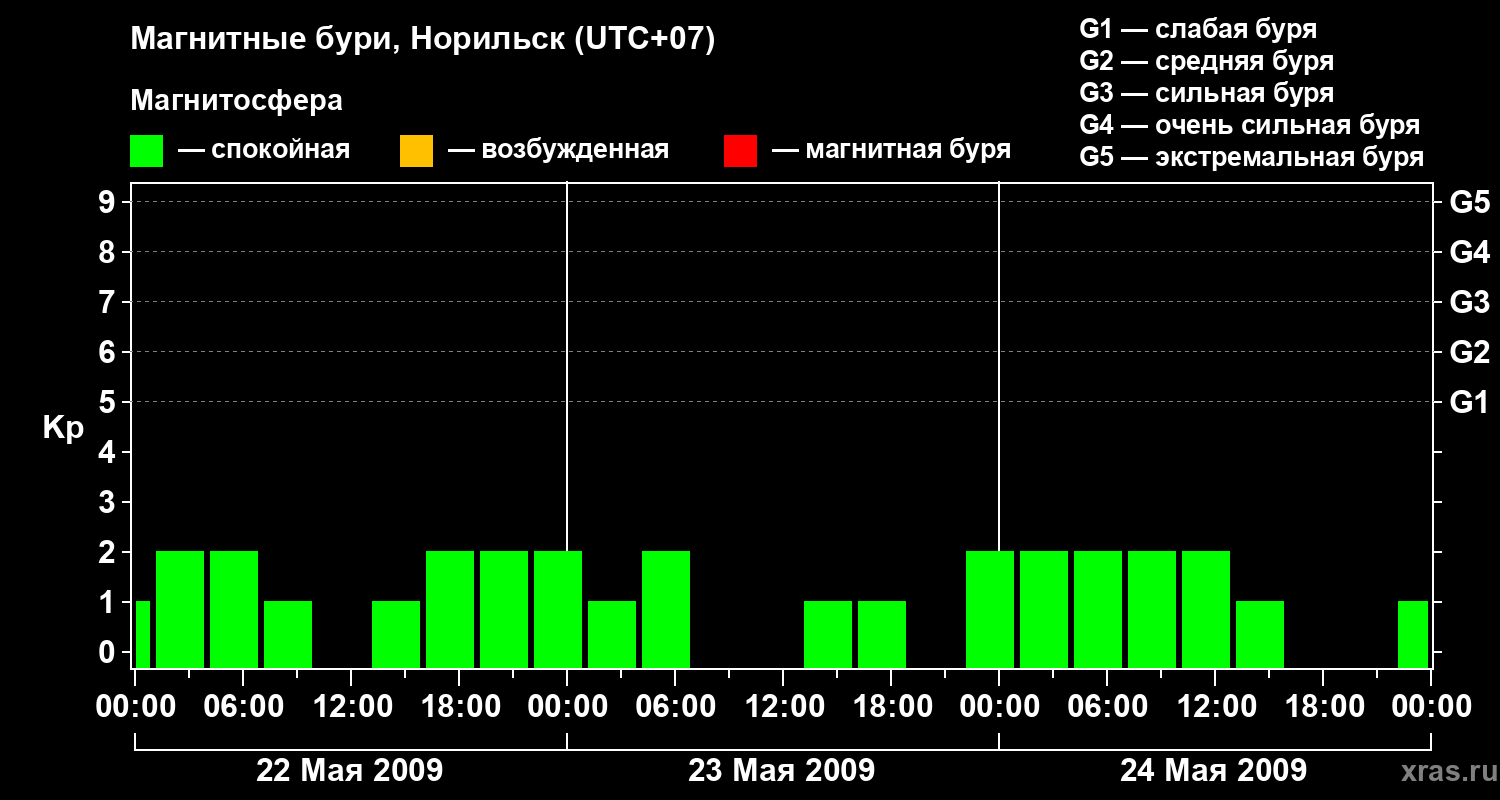Click the Kp 1 bar after 12:00 on 22 May
The height and width of the screenshot is (800, 1500).
pos(396,634)
